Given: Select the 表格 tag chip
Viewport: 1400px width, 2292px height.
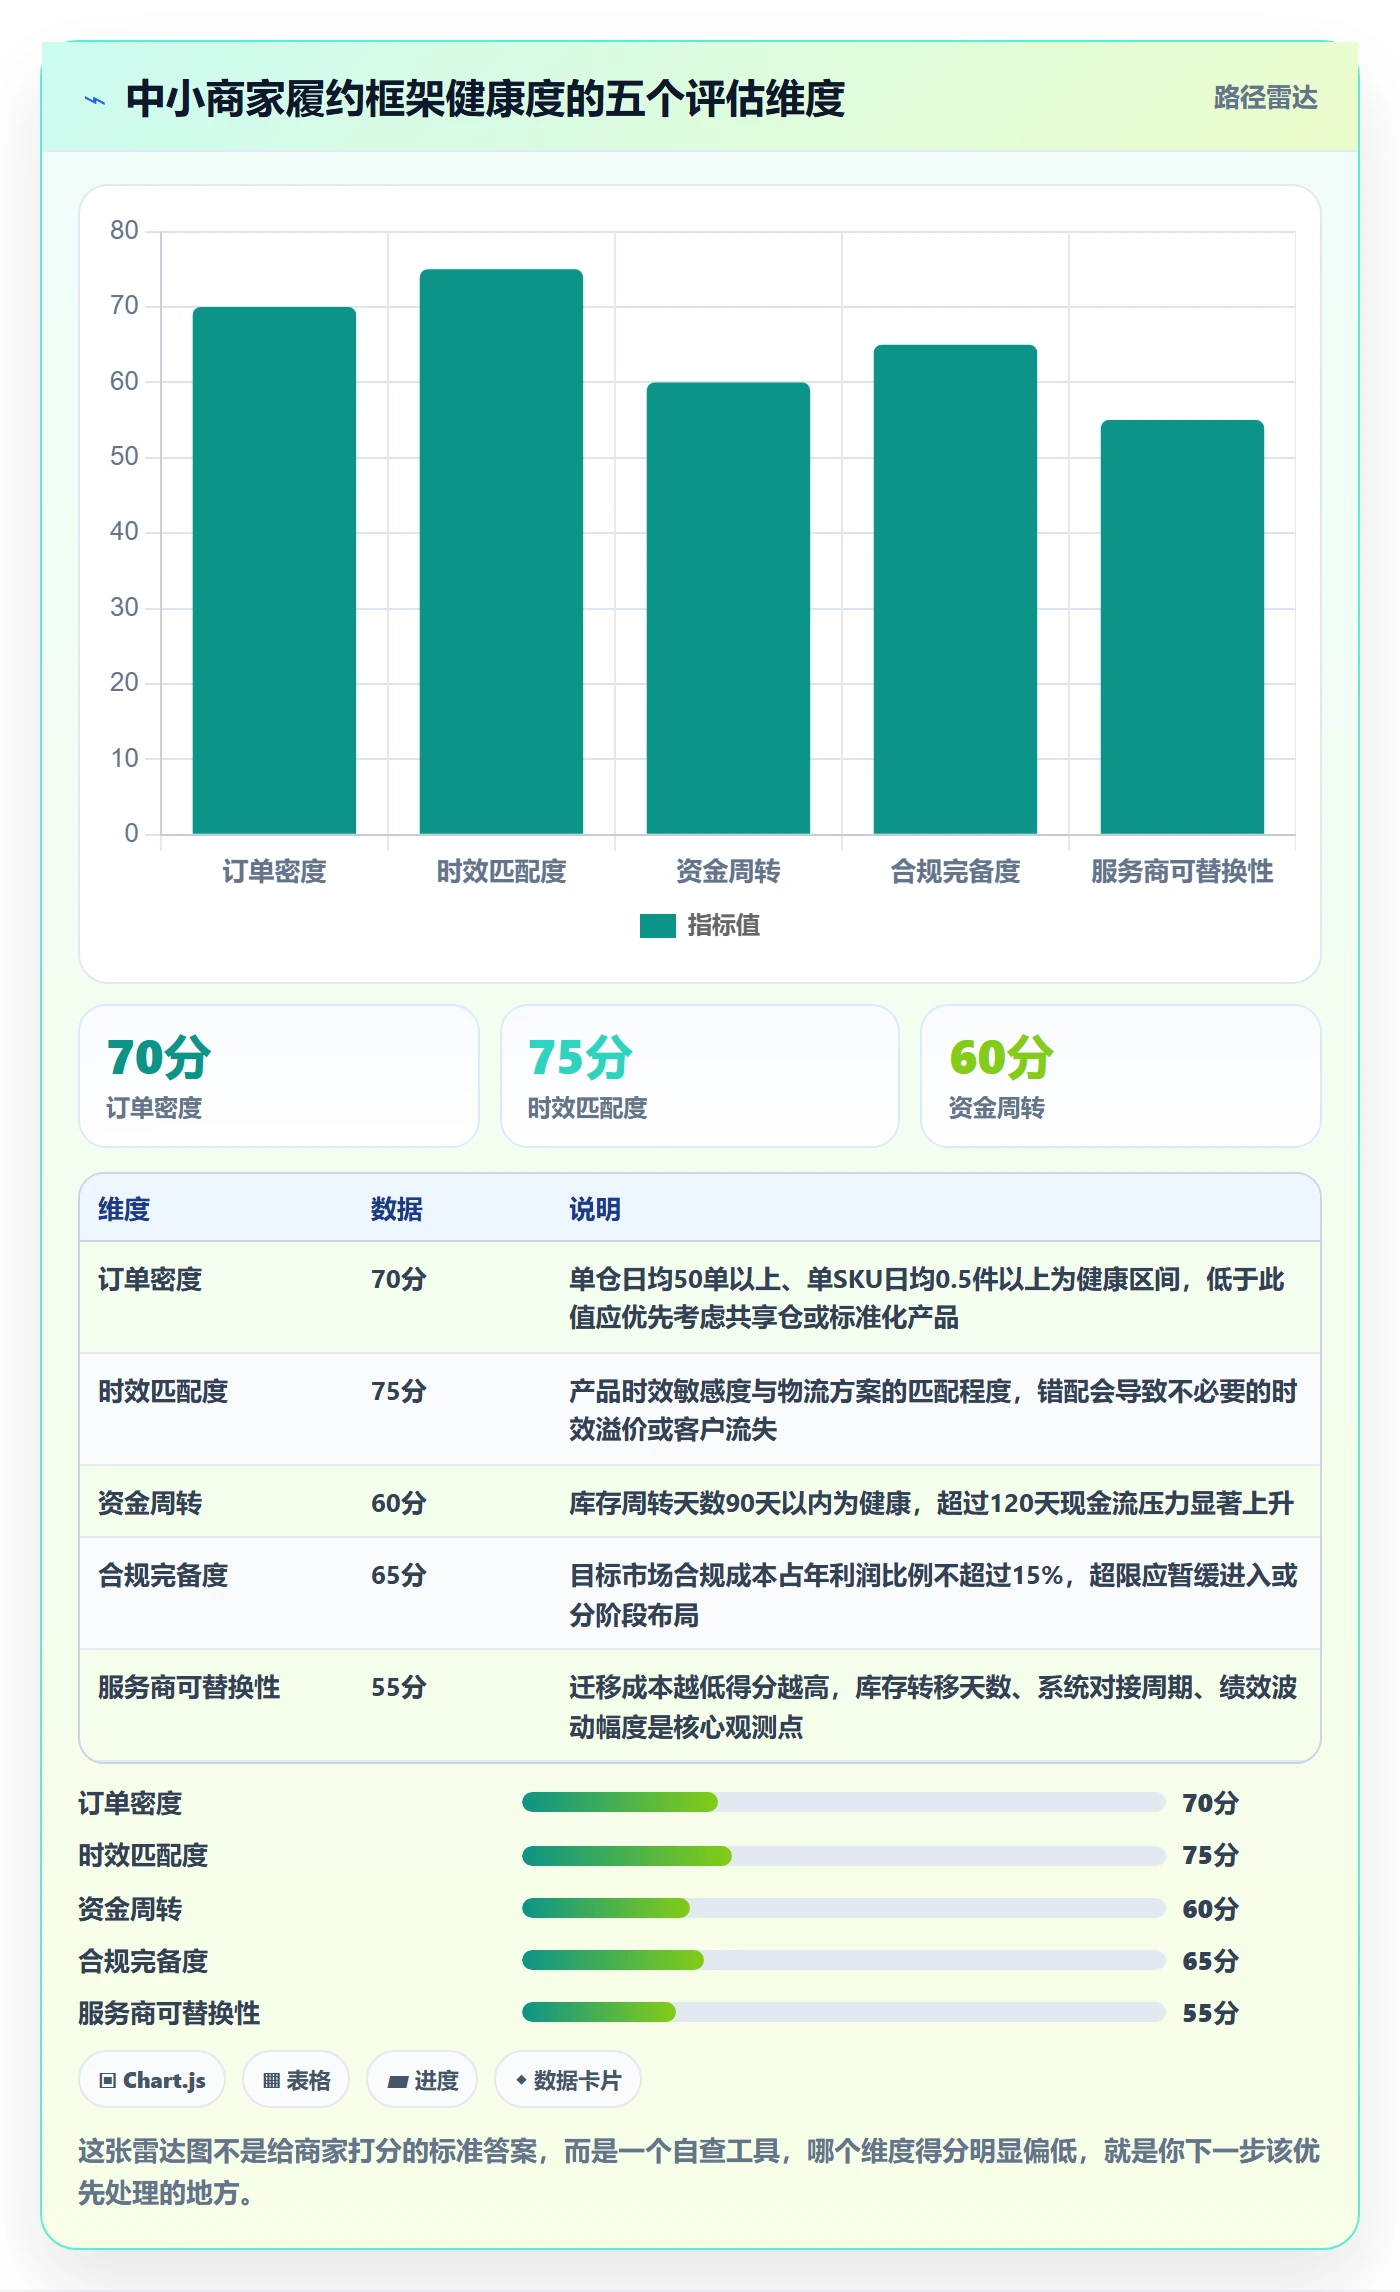Looking at the screenshot, I should [x=296, y=2080].
